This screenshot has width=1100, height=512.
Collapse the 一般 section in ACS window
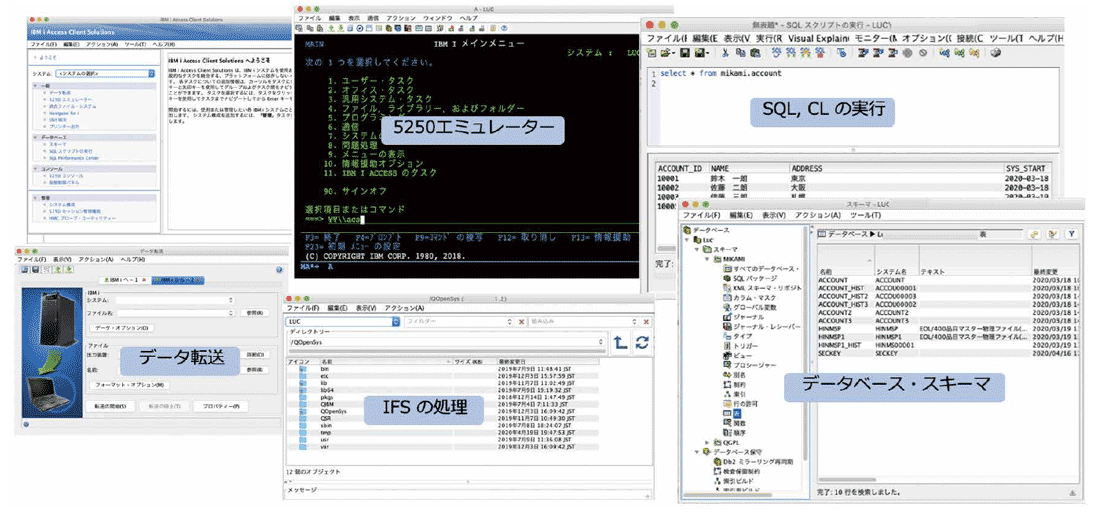[36, 86]
